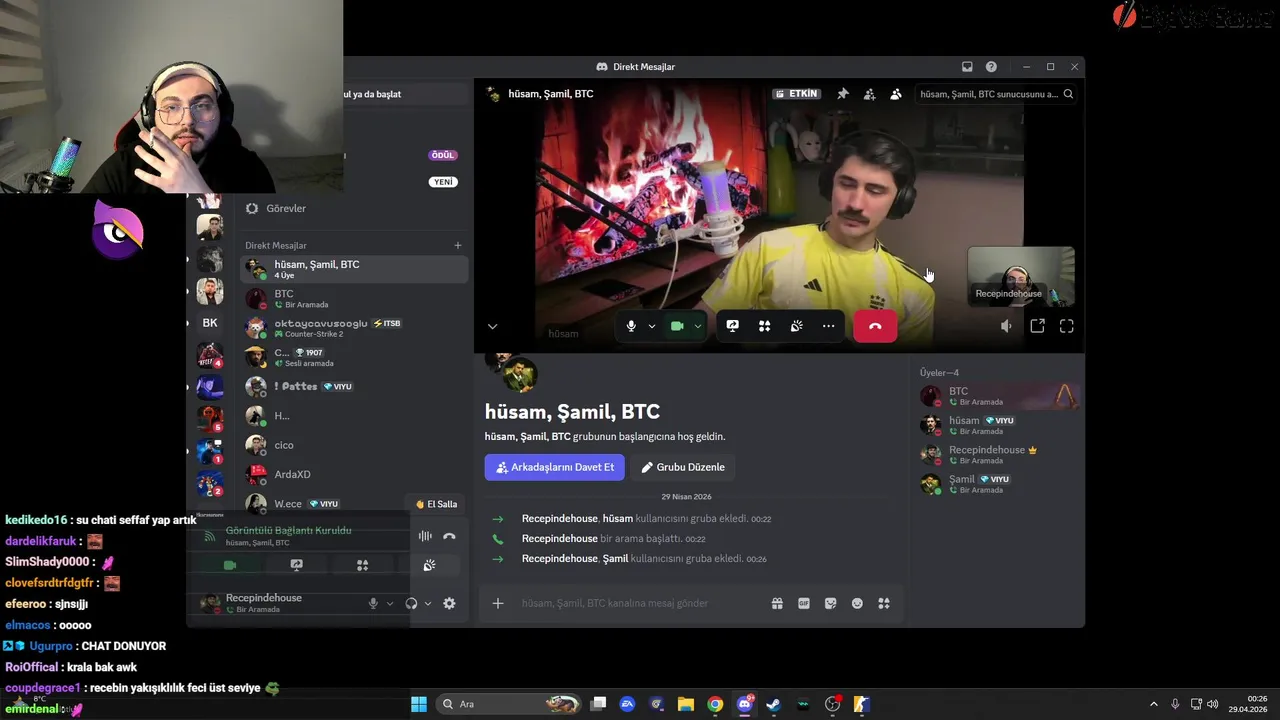Open the Görevler tab

pyautogui.click(x=355, y=208)
